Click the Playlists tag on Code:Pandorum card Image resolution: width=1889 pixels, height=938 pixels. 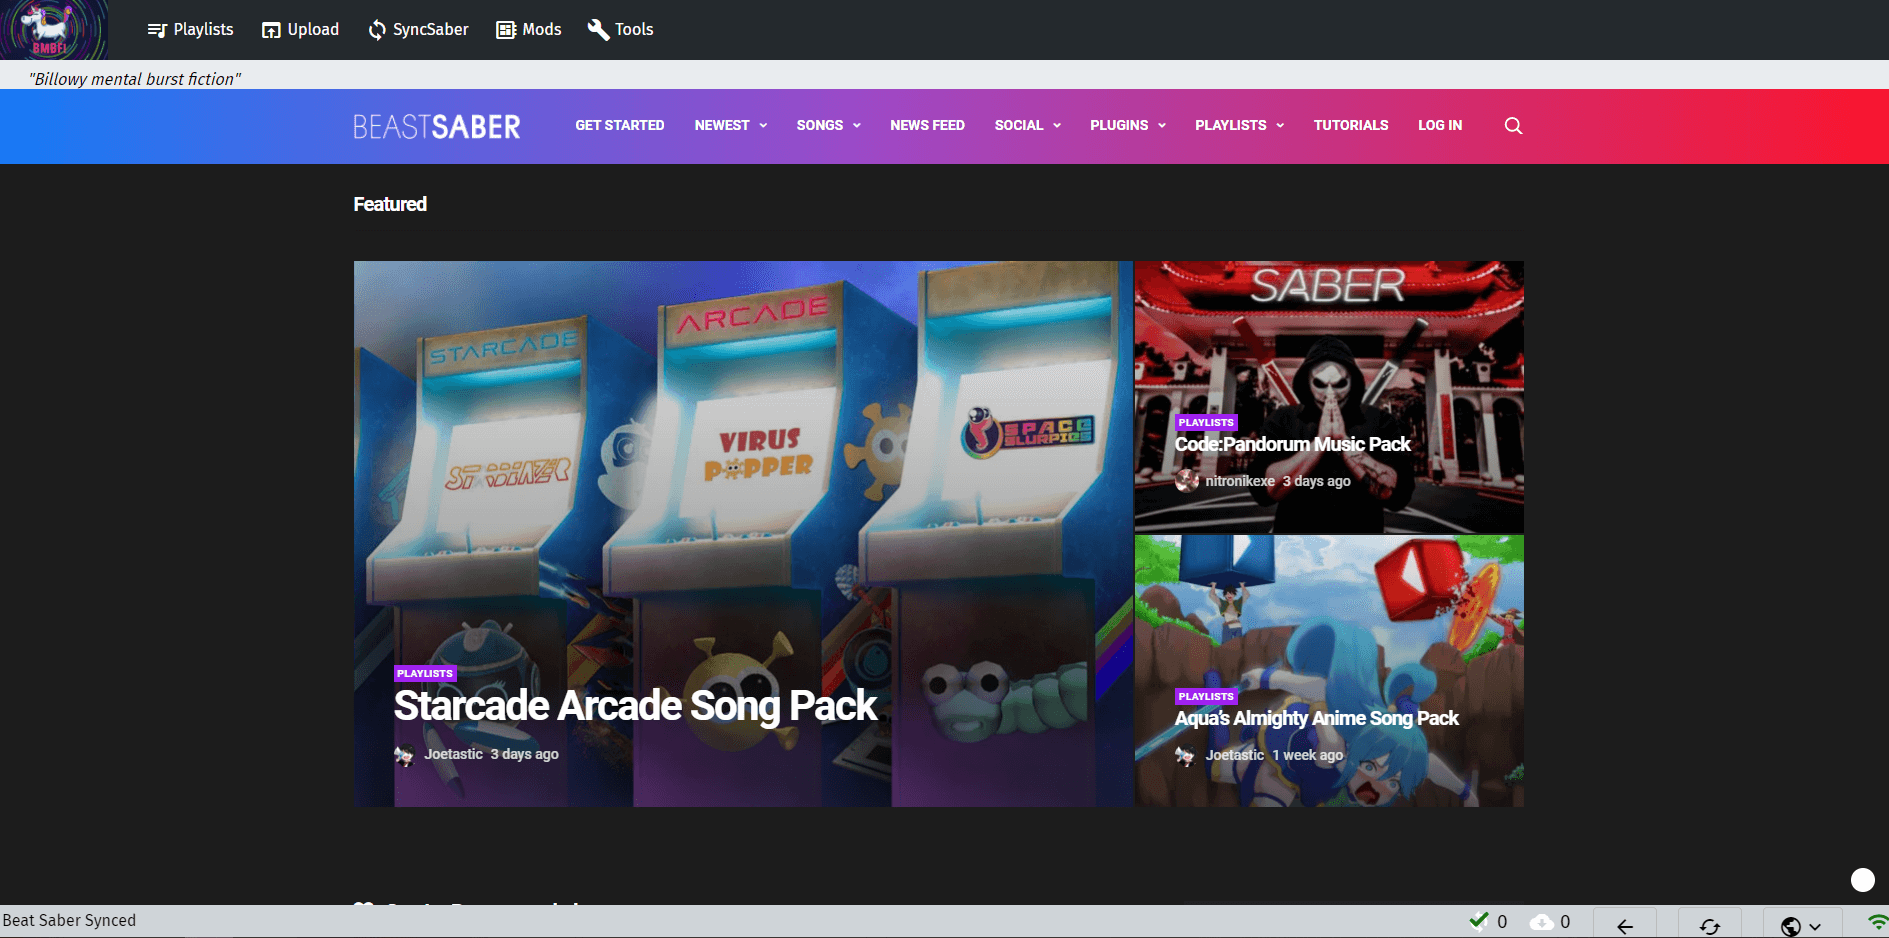point(1206,423)
